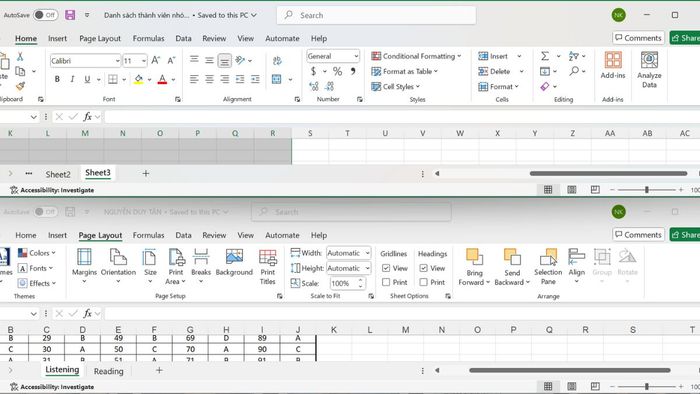
Task: Click the Print Titles button
Action: tap(268, 267)
